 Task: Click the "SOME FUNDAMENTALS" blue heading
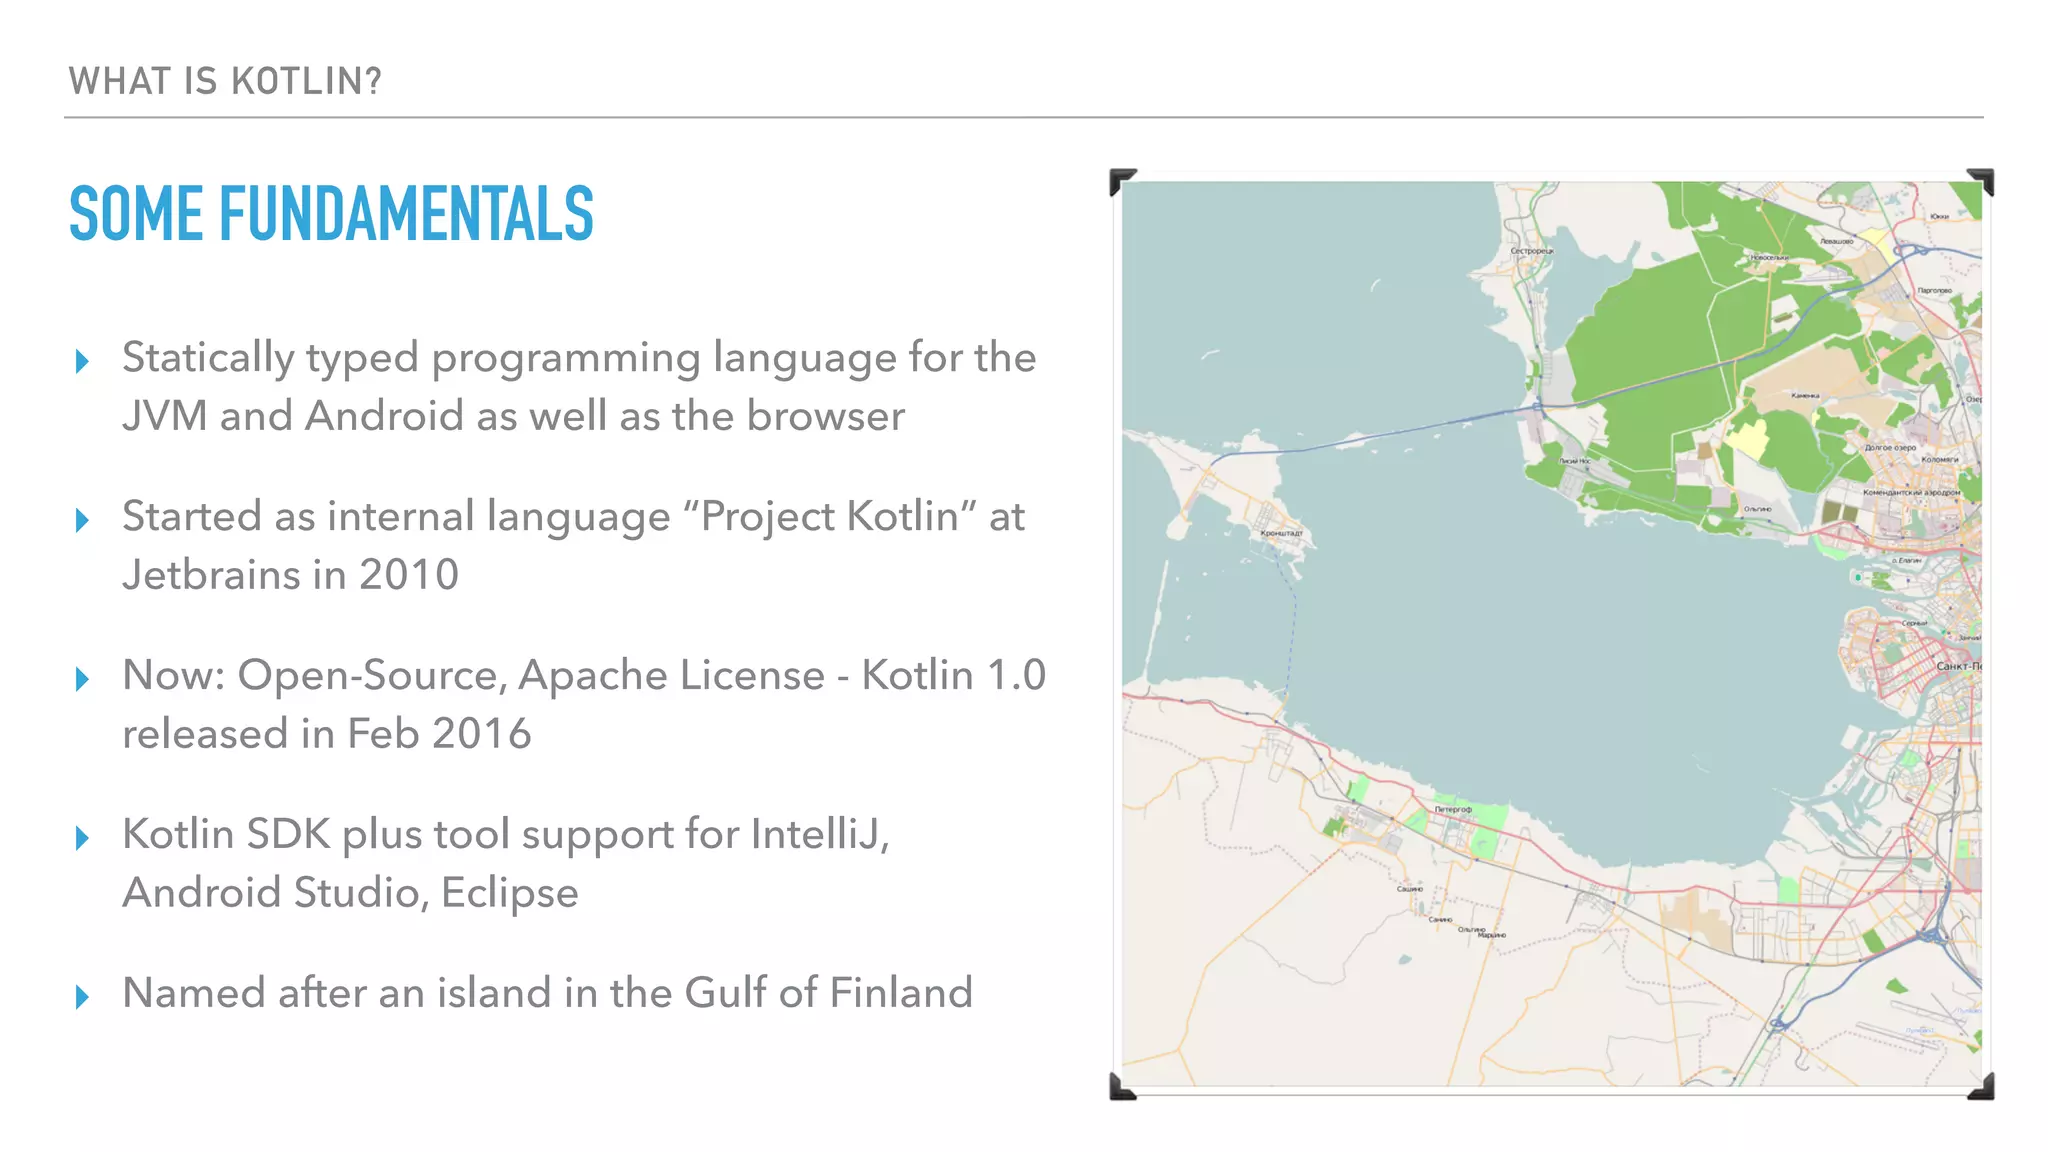pyautogui.click(x=331, y=214)
